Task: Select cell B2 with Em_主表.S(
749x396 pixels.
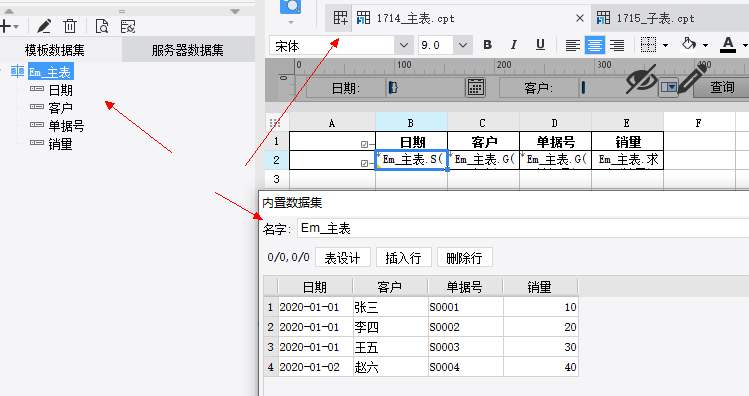Action: (x=412, y=160)
